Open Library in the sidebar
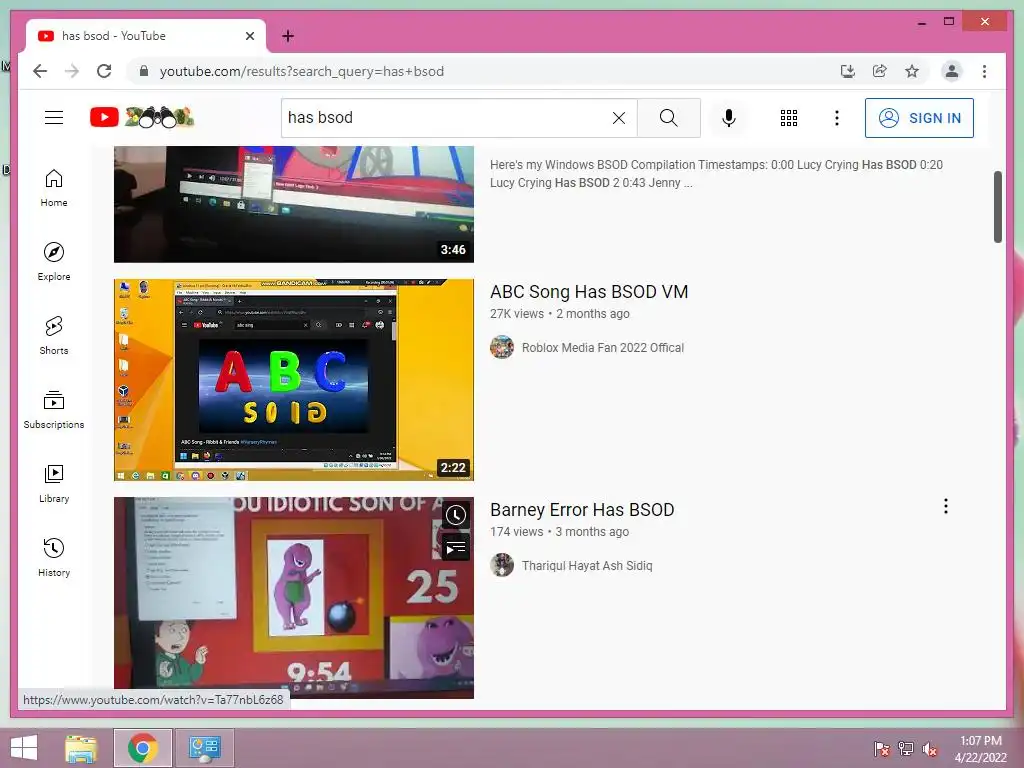Viewport: 1024px width, 768px height. (54, 483)
